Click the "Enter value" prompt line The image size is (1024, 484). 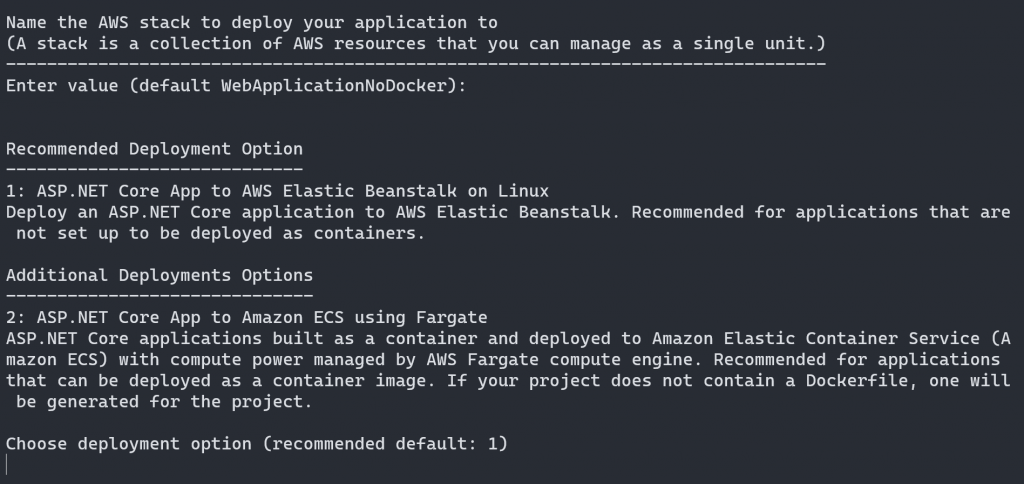[x=236, y=86]
